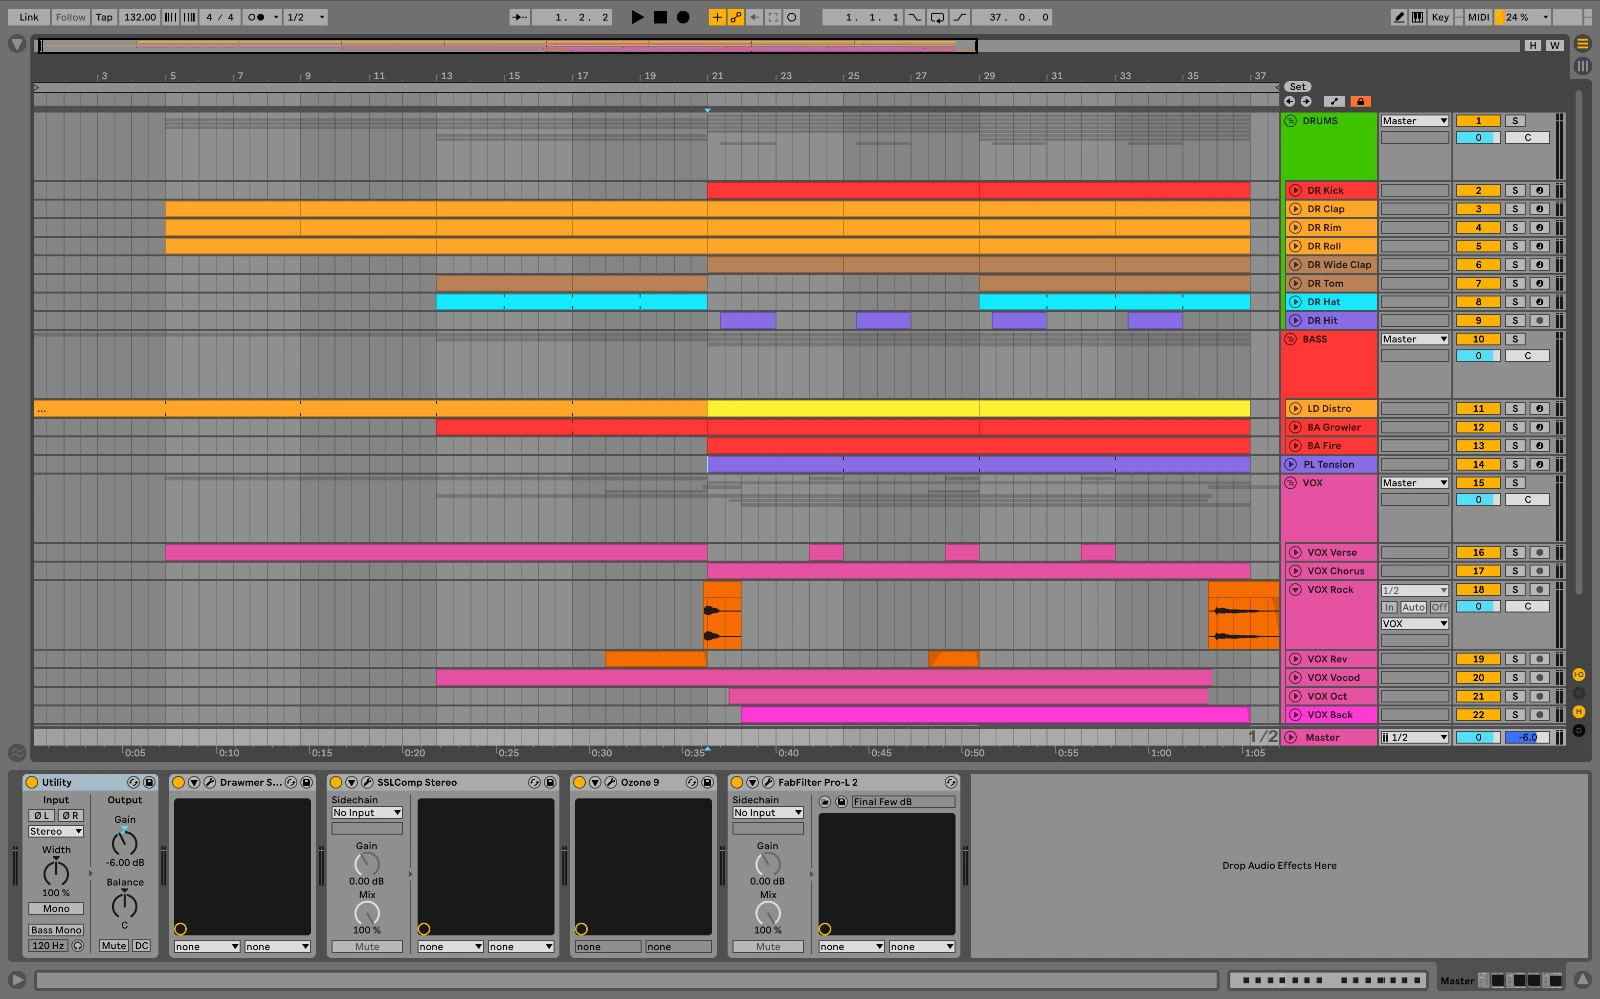Open BASS output Master dropdown
Image resolution: width=1600 pixels, height=999 pixels.
click(1414, 339)
